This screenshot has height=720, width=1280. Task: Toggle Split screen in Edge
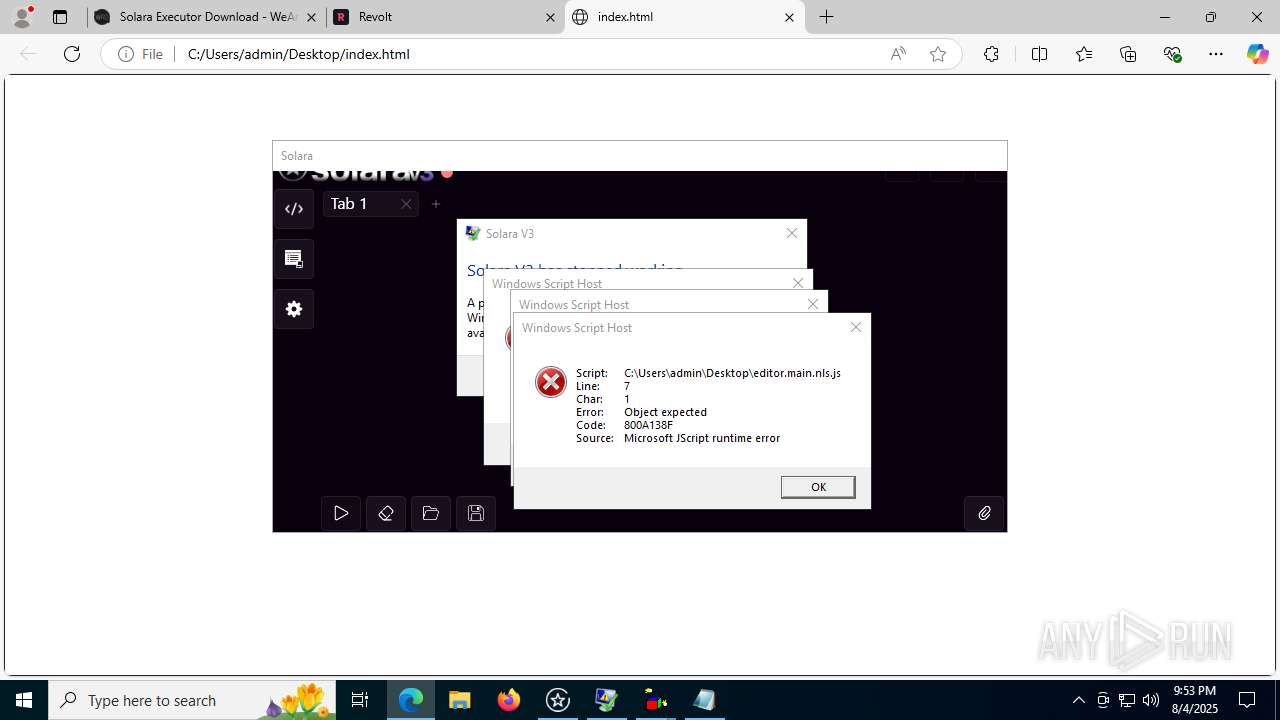[x=1039, y=54]
